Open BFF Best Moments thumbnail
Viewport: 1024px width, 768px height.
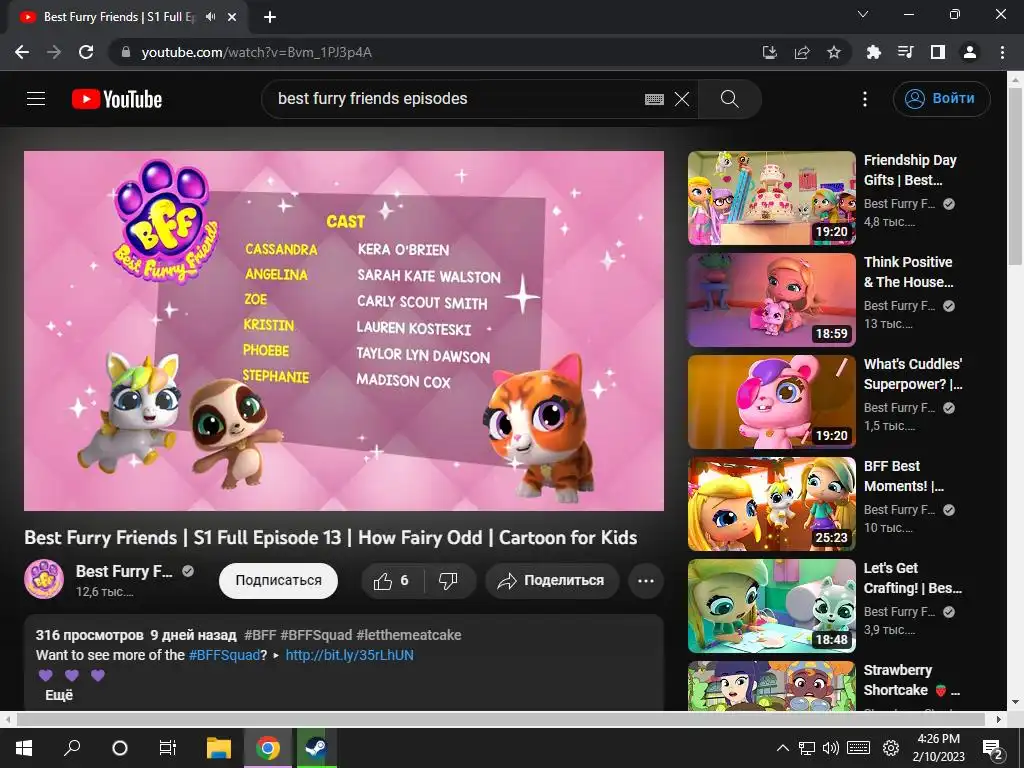(x=772, y=504)
